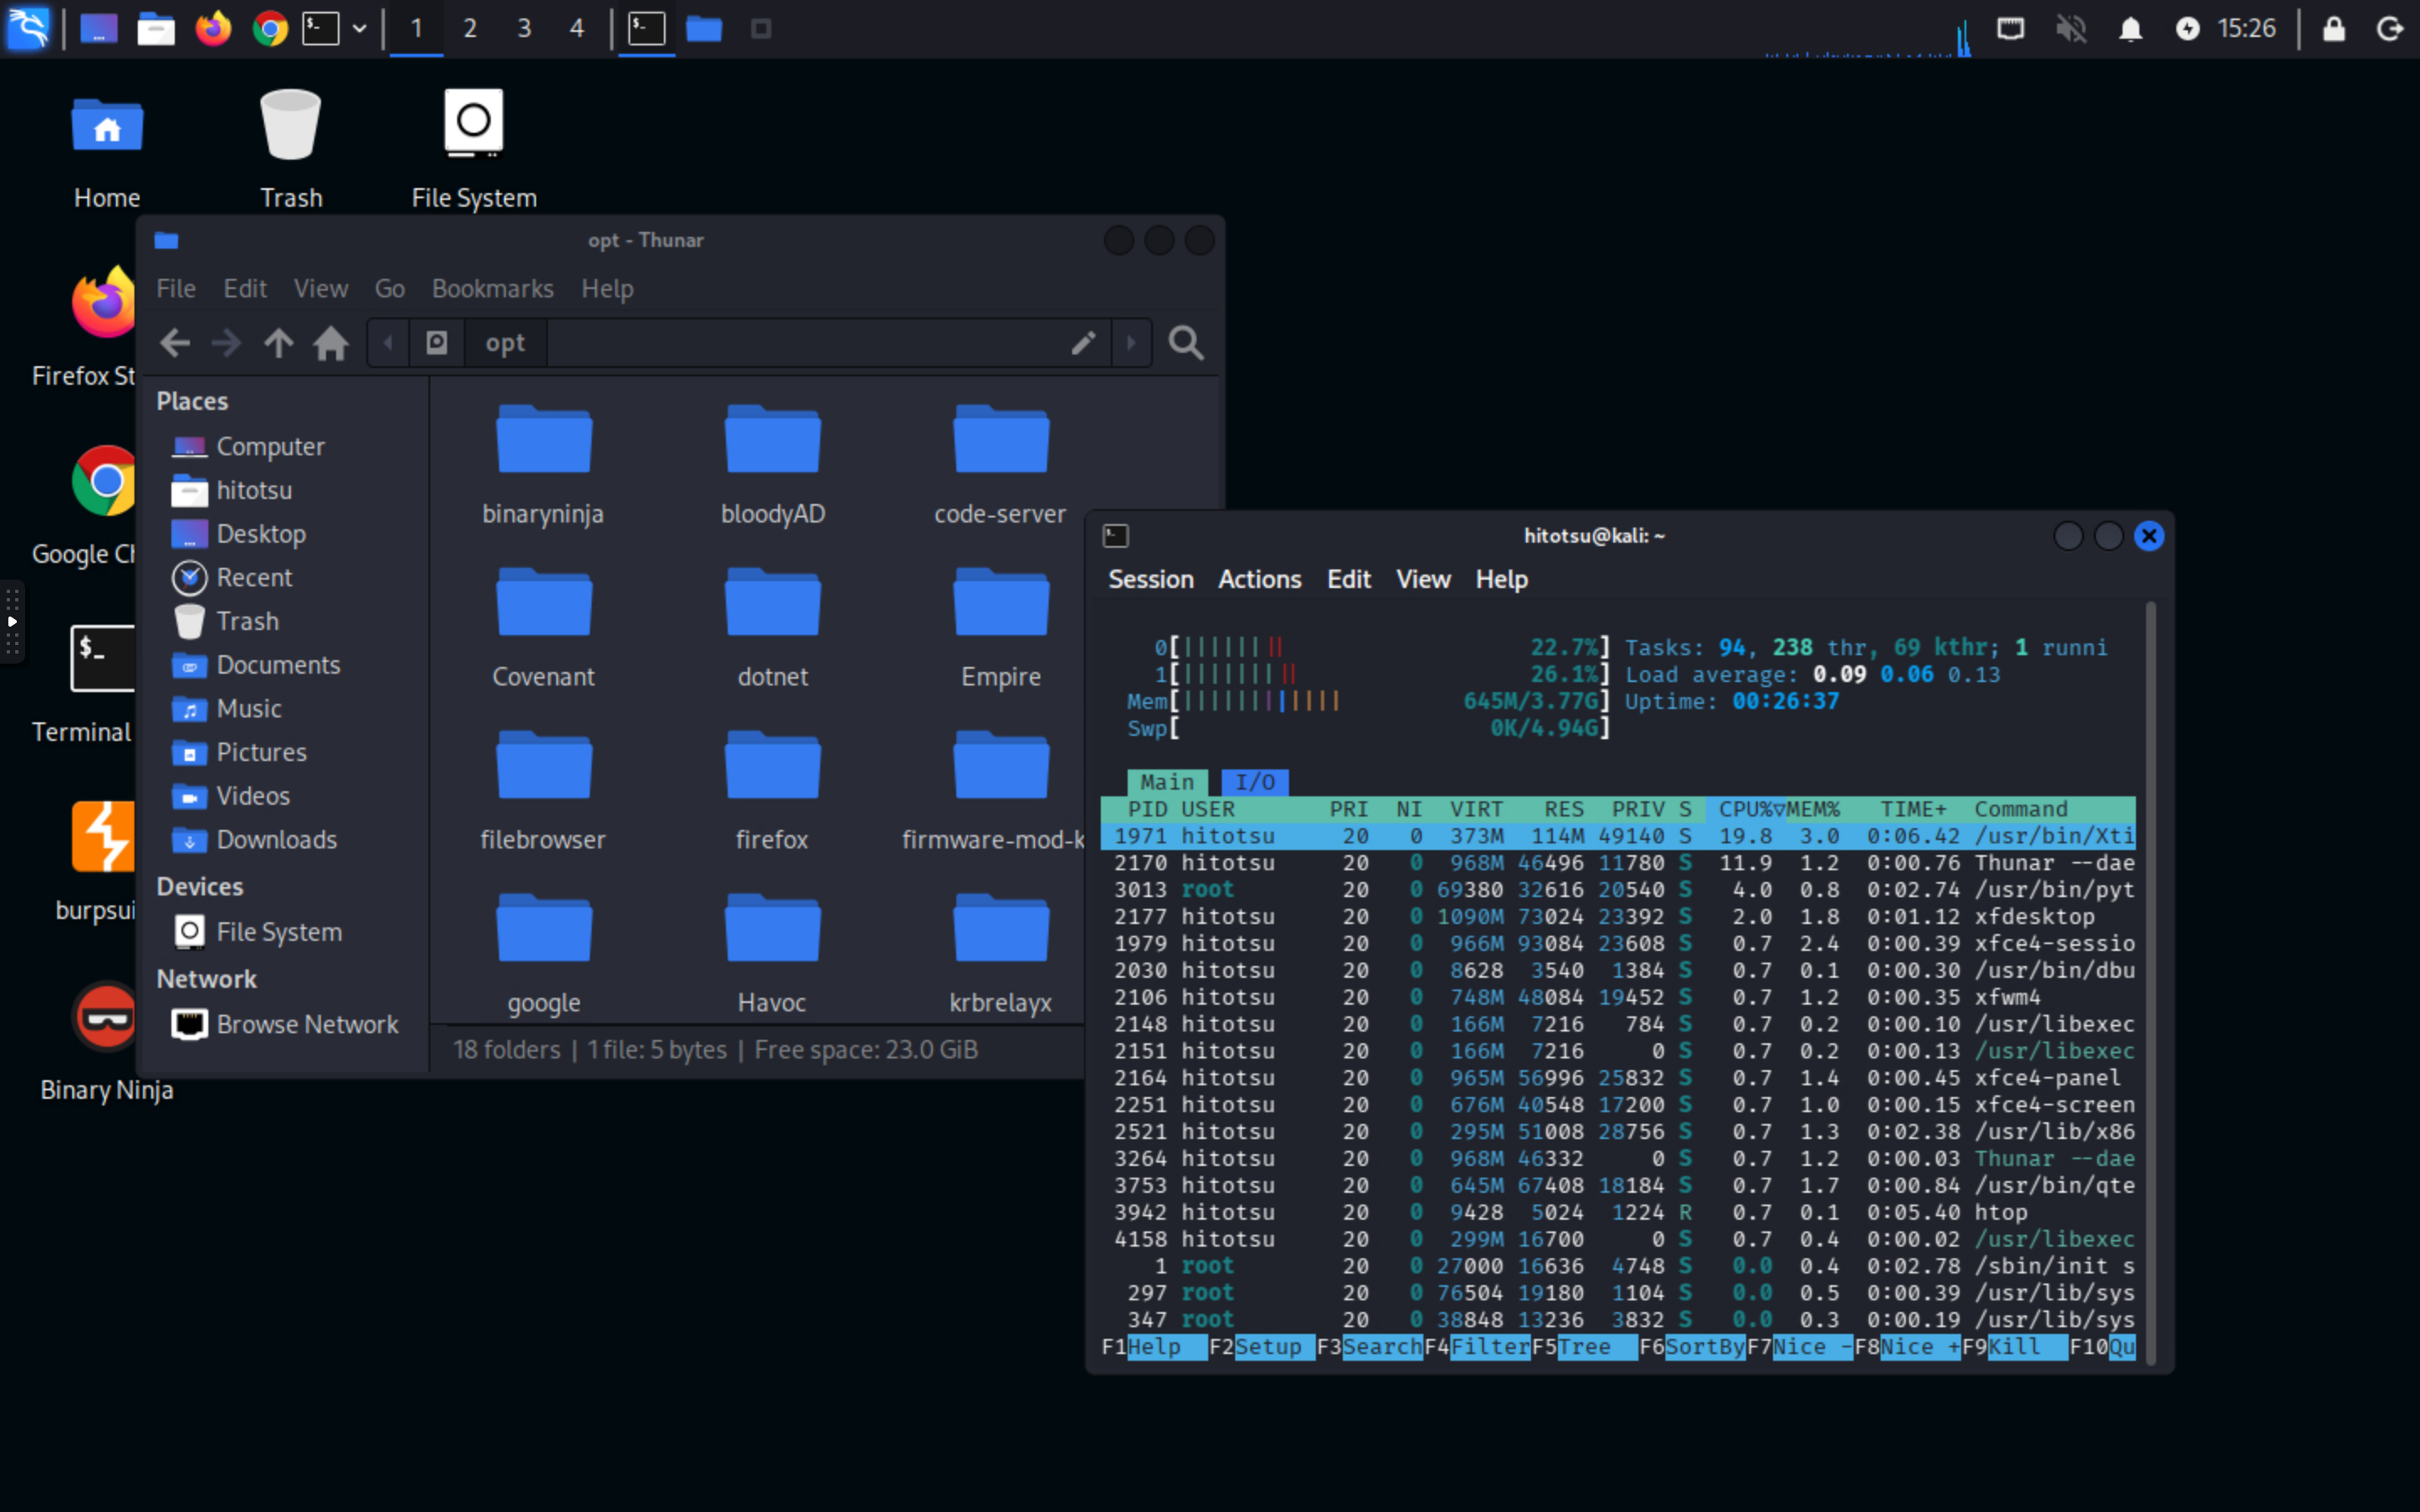This screenshot has height=1512, width=2420.
Task: Open the terminal Session menu
Action: click(x=1150, y=580)
